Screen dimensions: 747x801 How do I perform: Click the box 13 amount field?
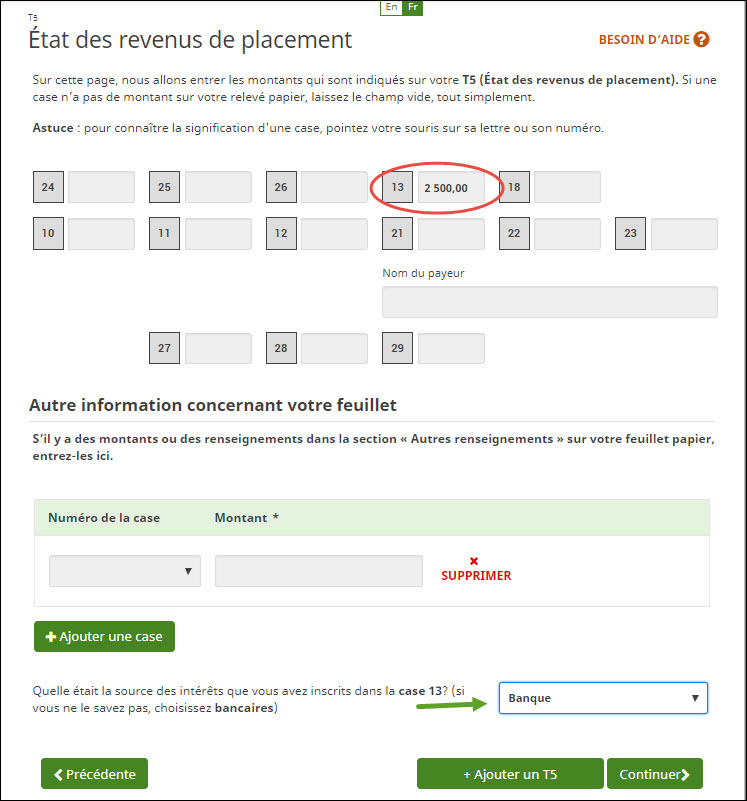[451, 188]
